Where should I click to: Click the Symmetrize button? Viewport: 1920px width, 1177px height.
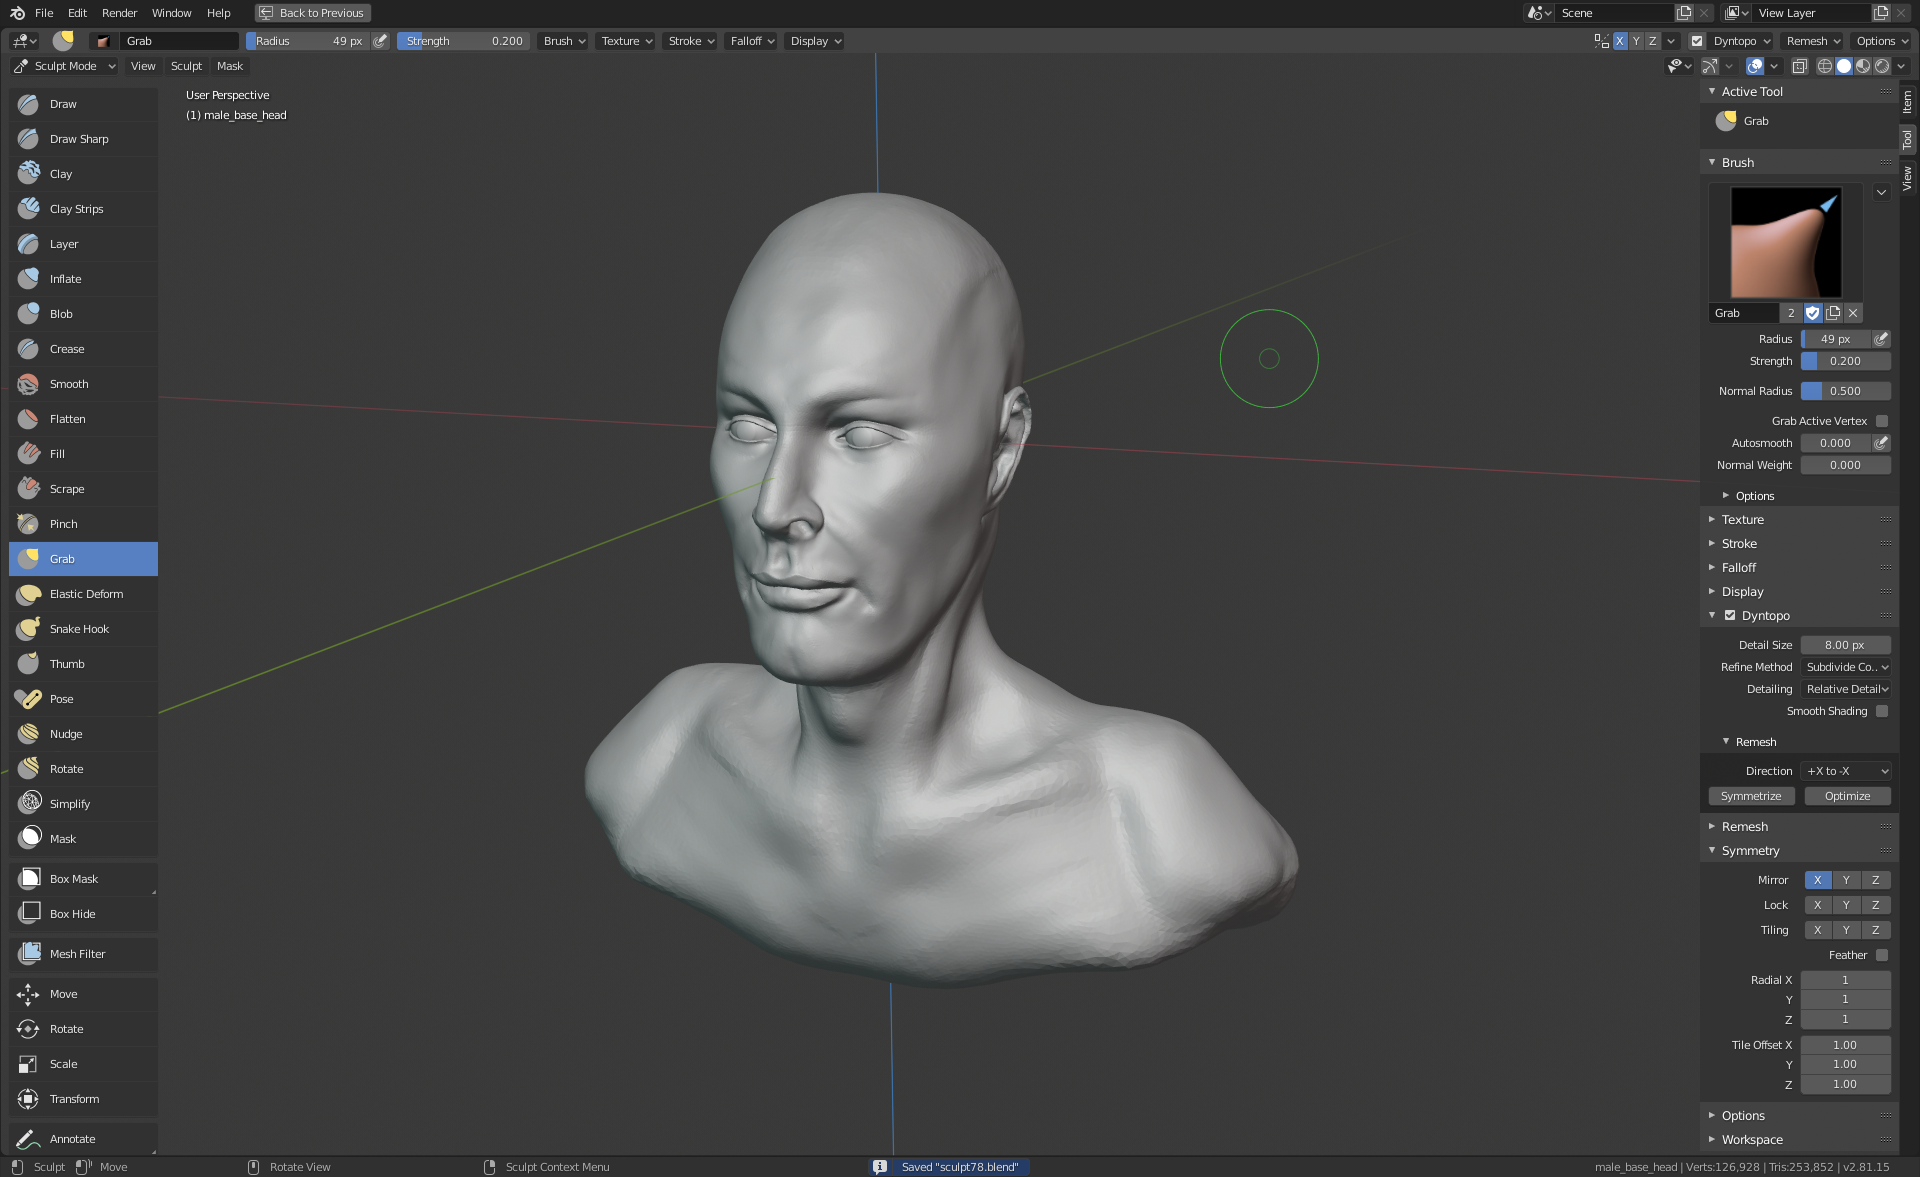pos(1751,796)
